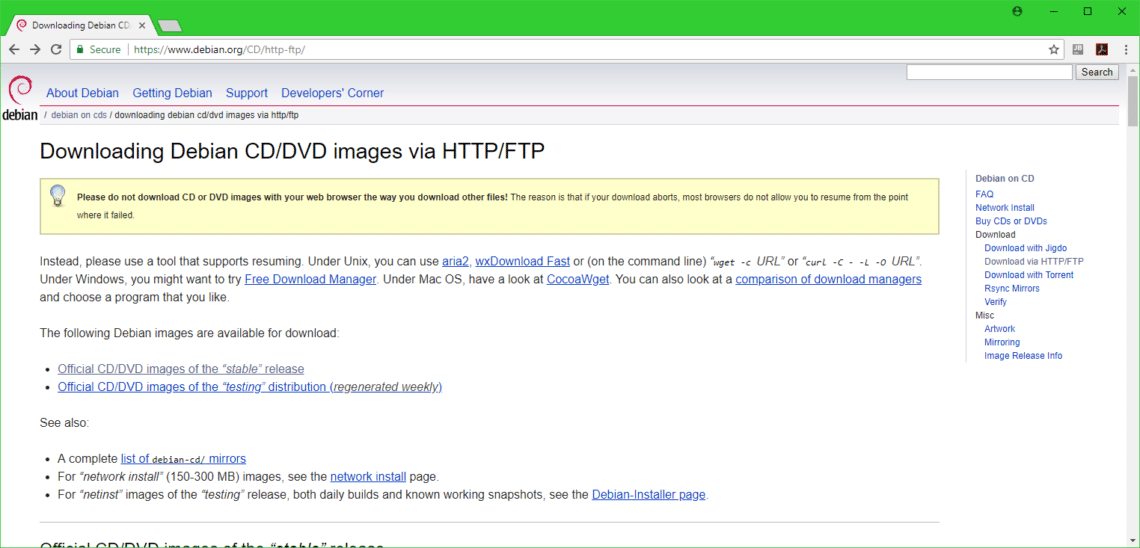Screen dimensions: 1140x548
Task: Go back to the previous page
Action: (14, 50)
